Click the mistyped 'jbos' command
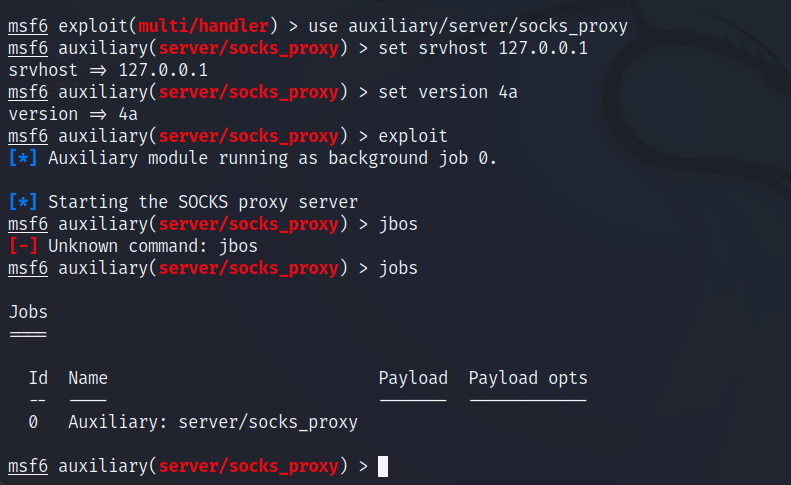Screen dimensions: 791x485 coord(398,224)
